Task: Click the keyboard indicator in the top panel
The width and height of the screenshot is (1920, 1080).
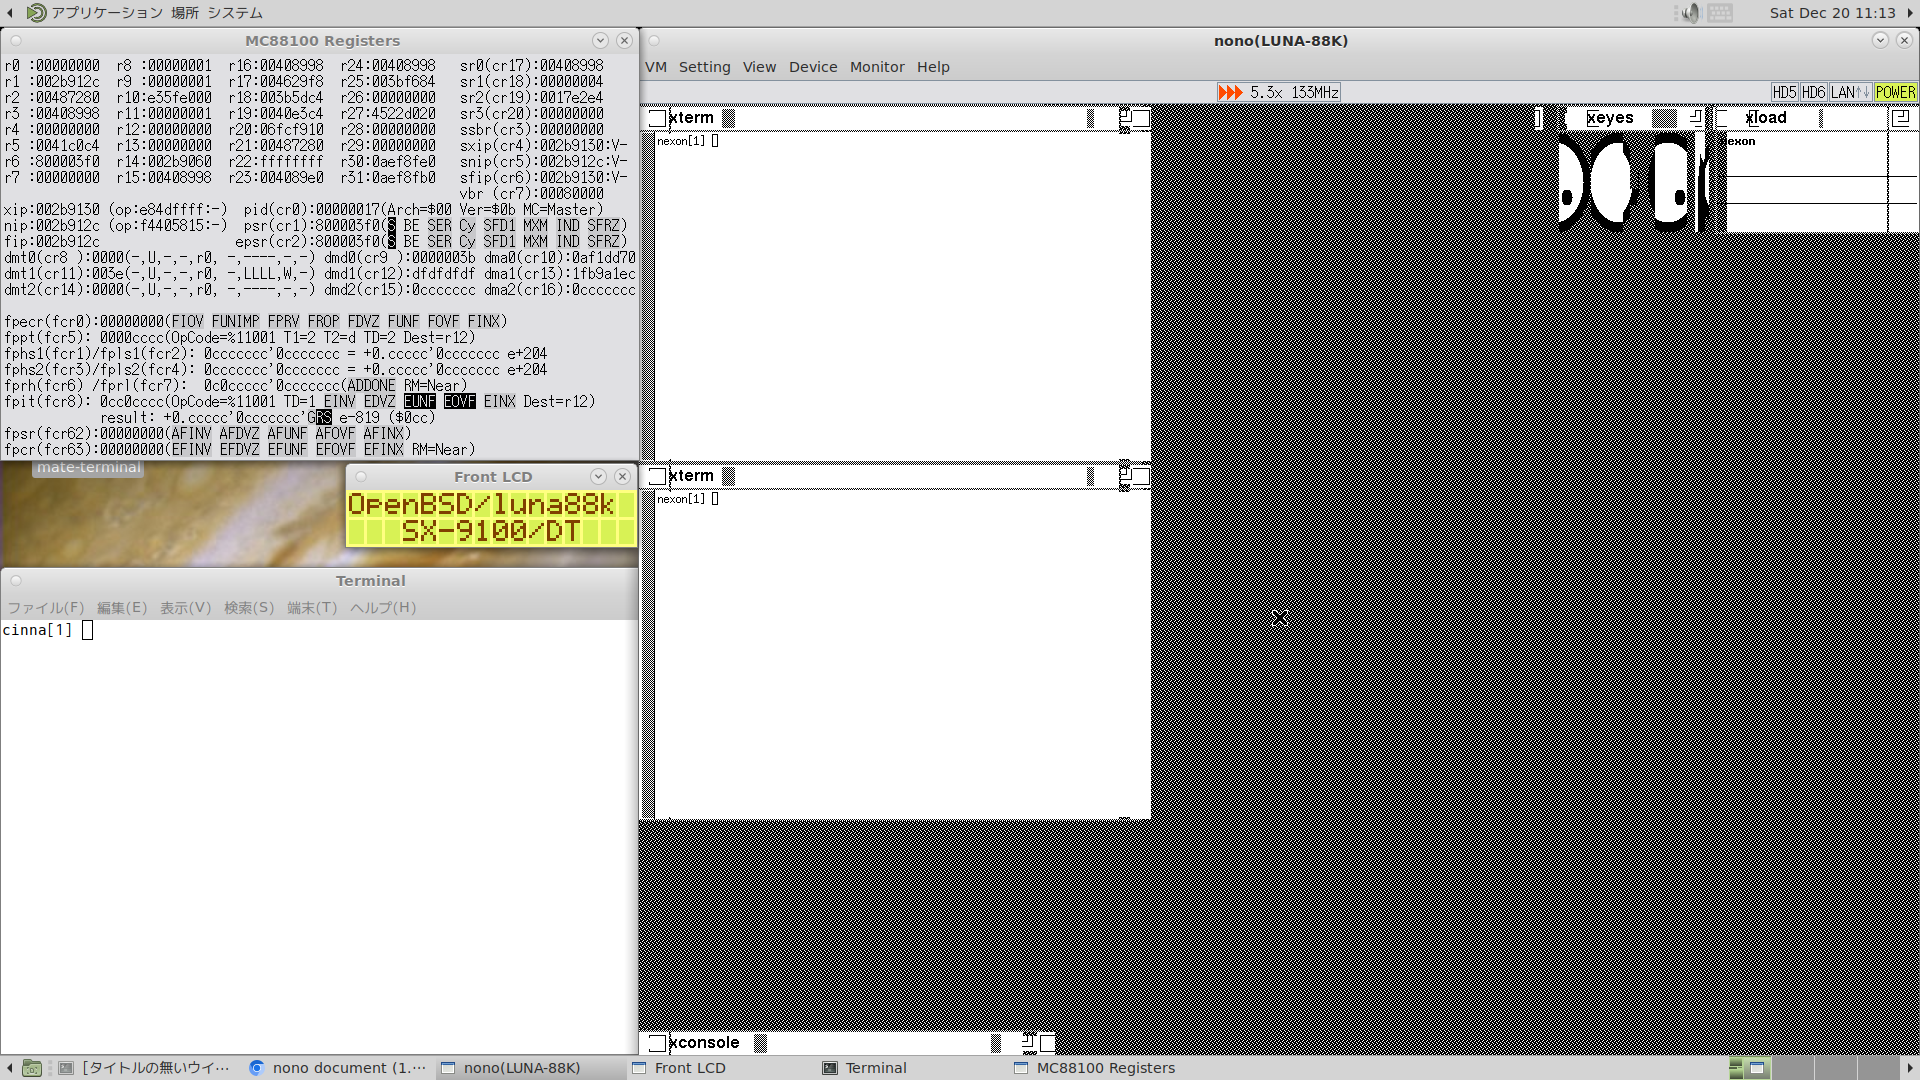Action: [1720, 13]
